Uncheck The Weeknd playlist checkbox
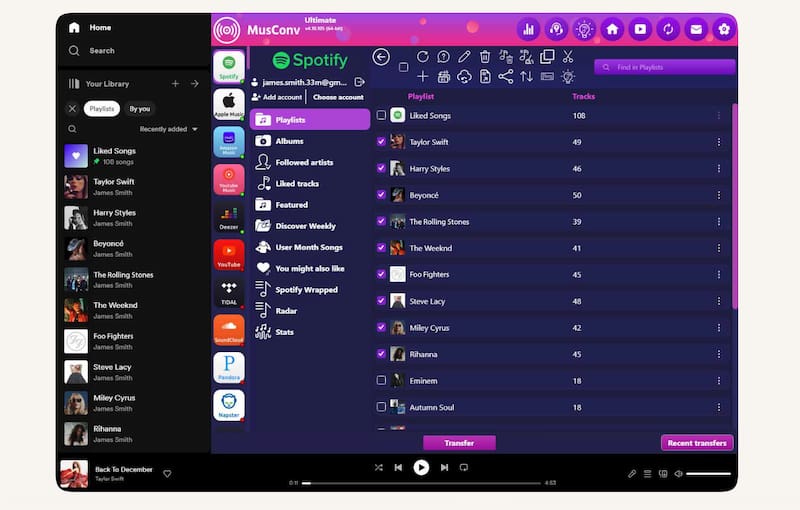The width and height of the screenshot is (800, 510). (381, 248)
